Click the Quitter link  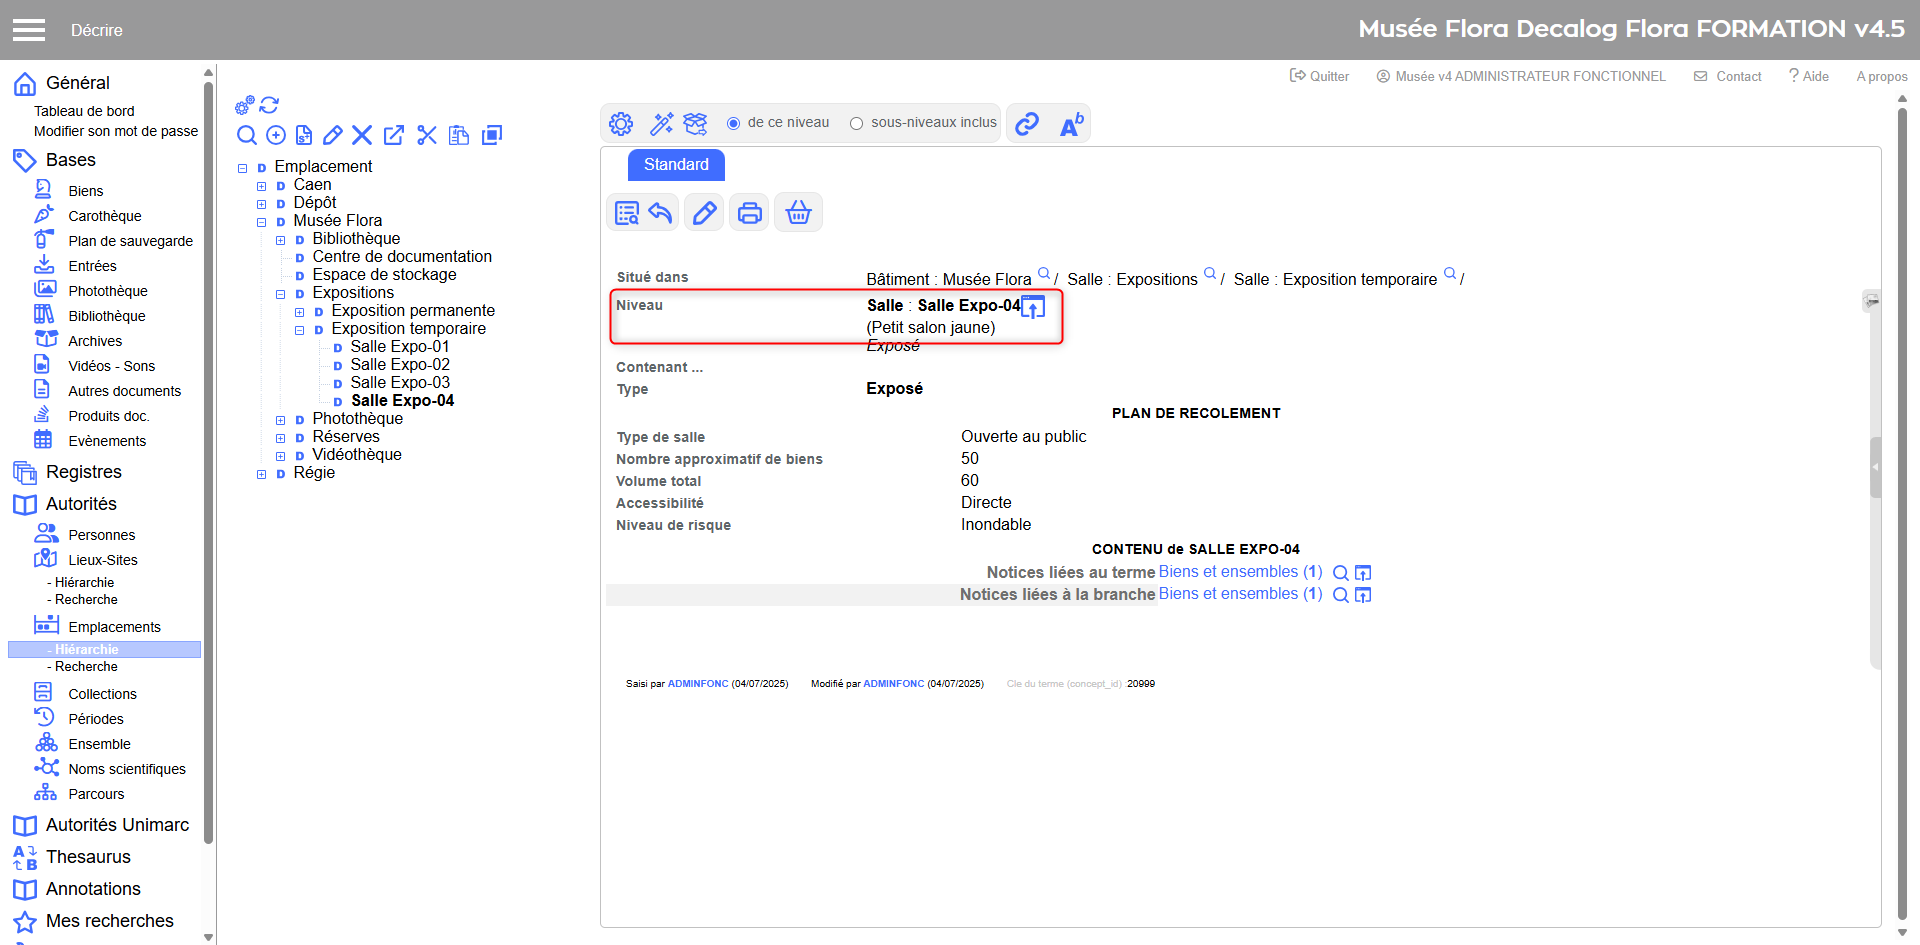click(1320, 76)
